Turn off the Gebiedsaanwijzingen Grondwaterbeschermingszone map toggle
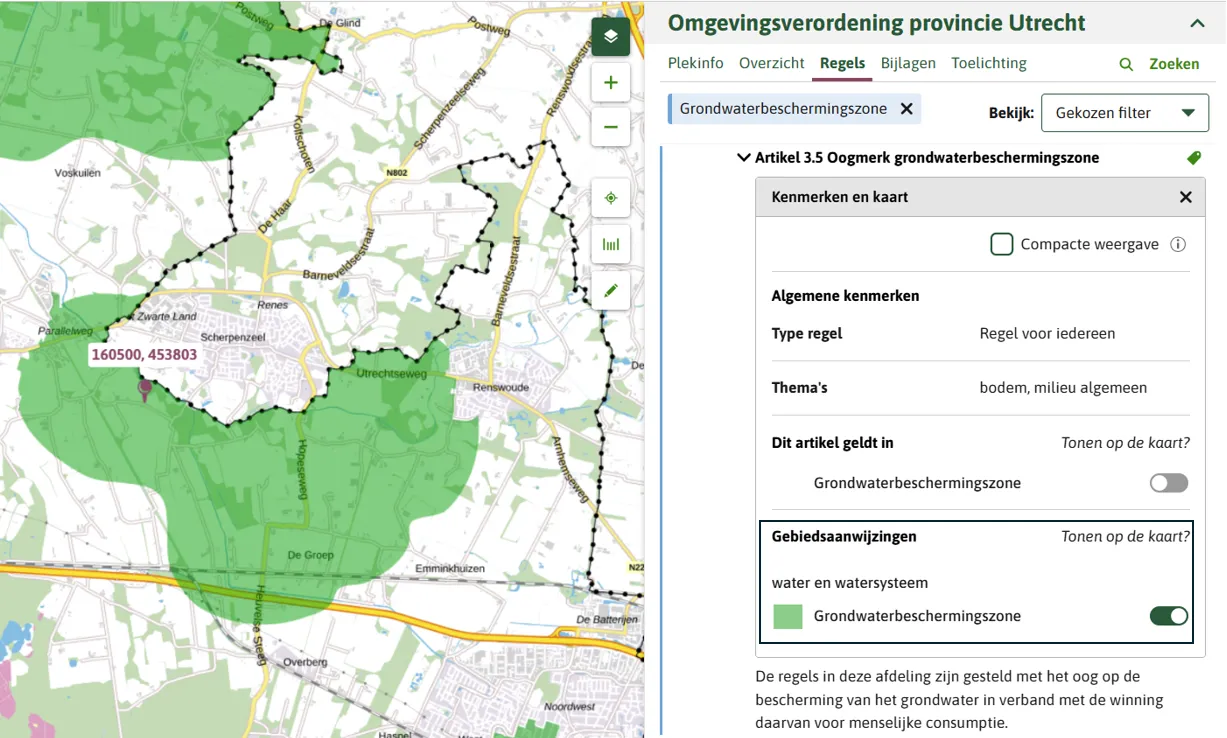This screenshot has height=738, width=1227. pos(1169,616)
